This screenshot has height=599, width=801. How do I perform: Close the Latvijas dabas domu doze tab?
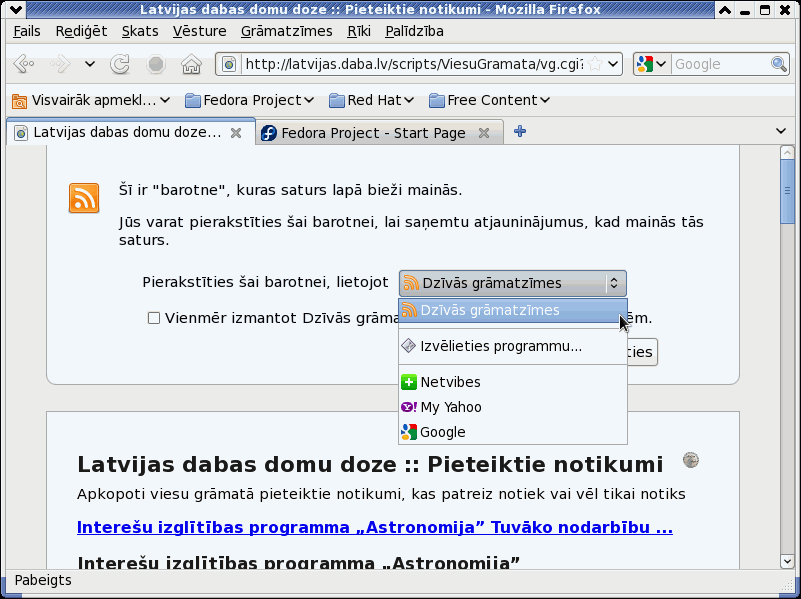tap(236, 133)
